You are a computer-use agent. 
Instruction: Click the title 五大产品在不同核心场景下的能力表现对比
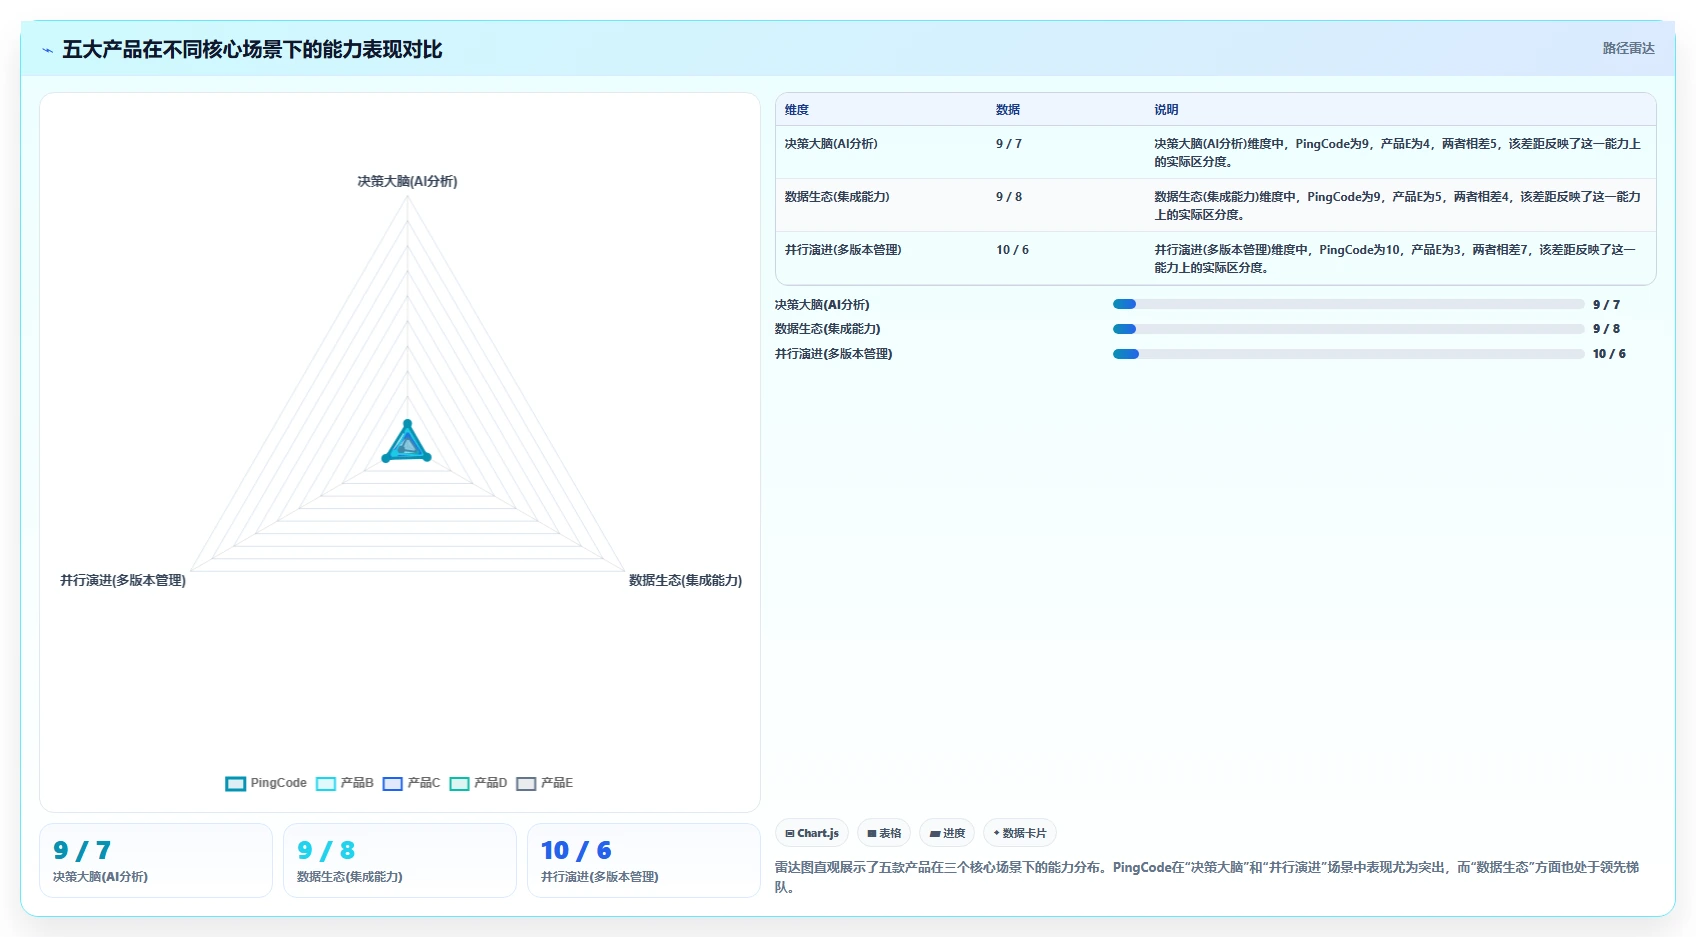pos(252,50)
